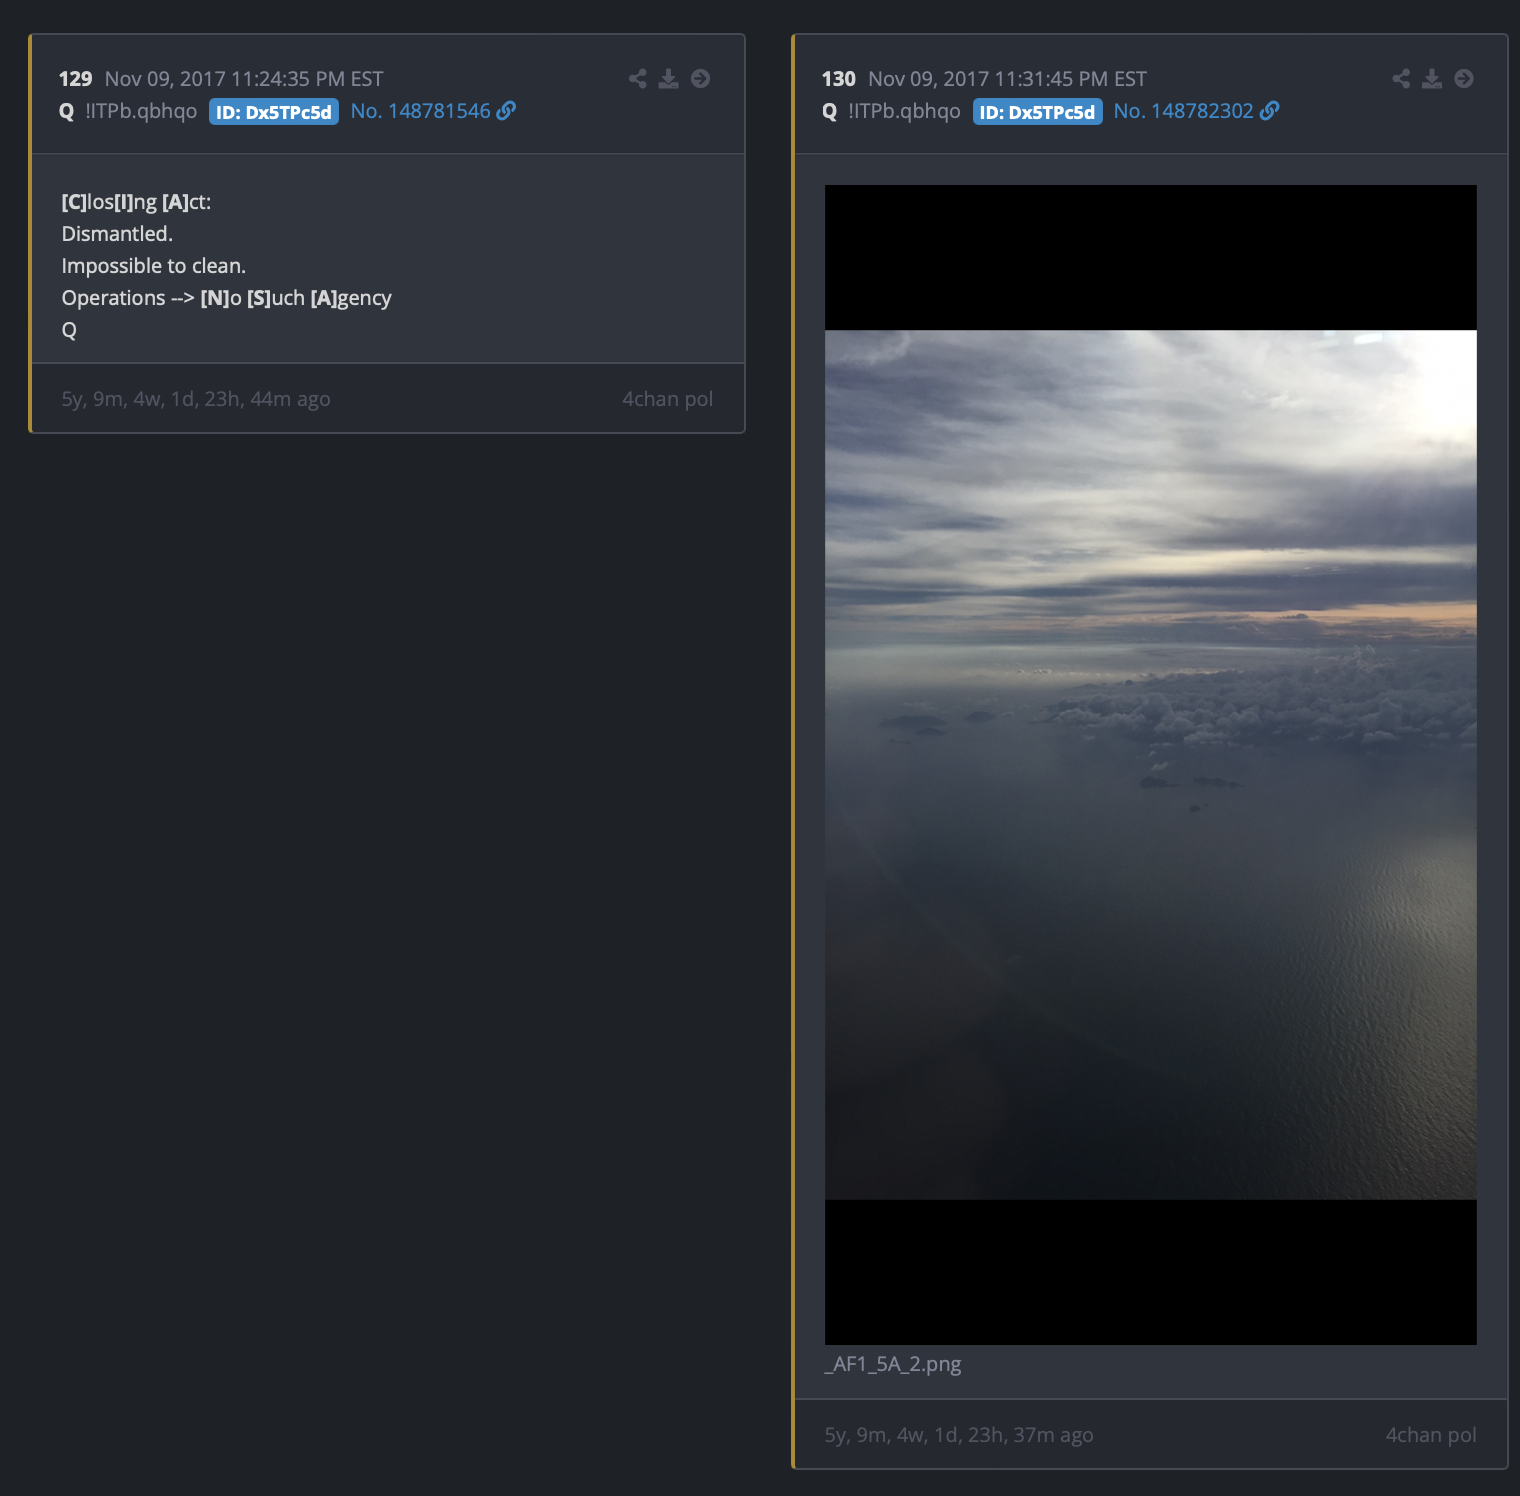Click filename _AF1_5A_2.png

click(893, 1364)
